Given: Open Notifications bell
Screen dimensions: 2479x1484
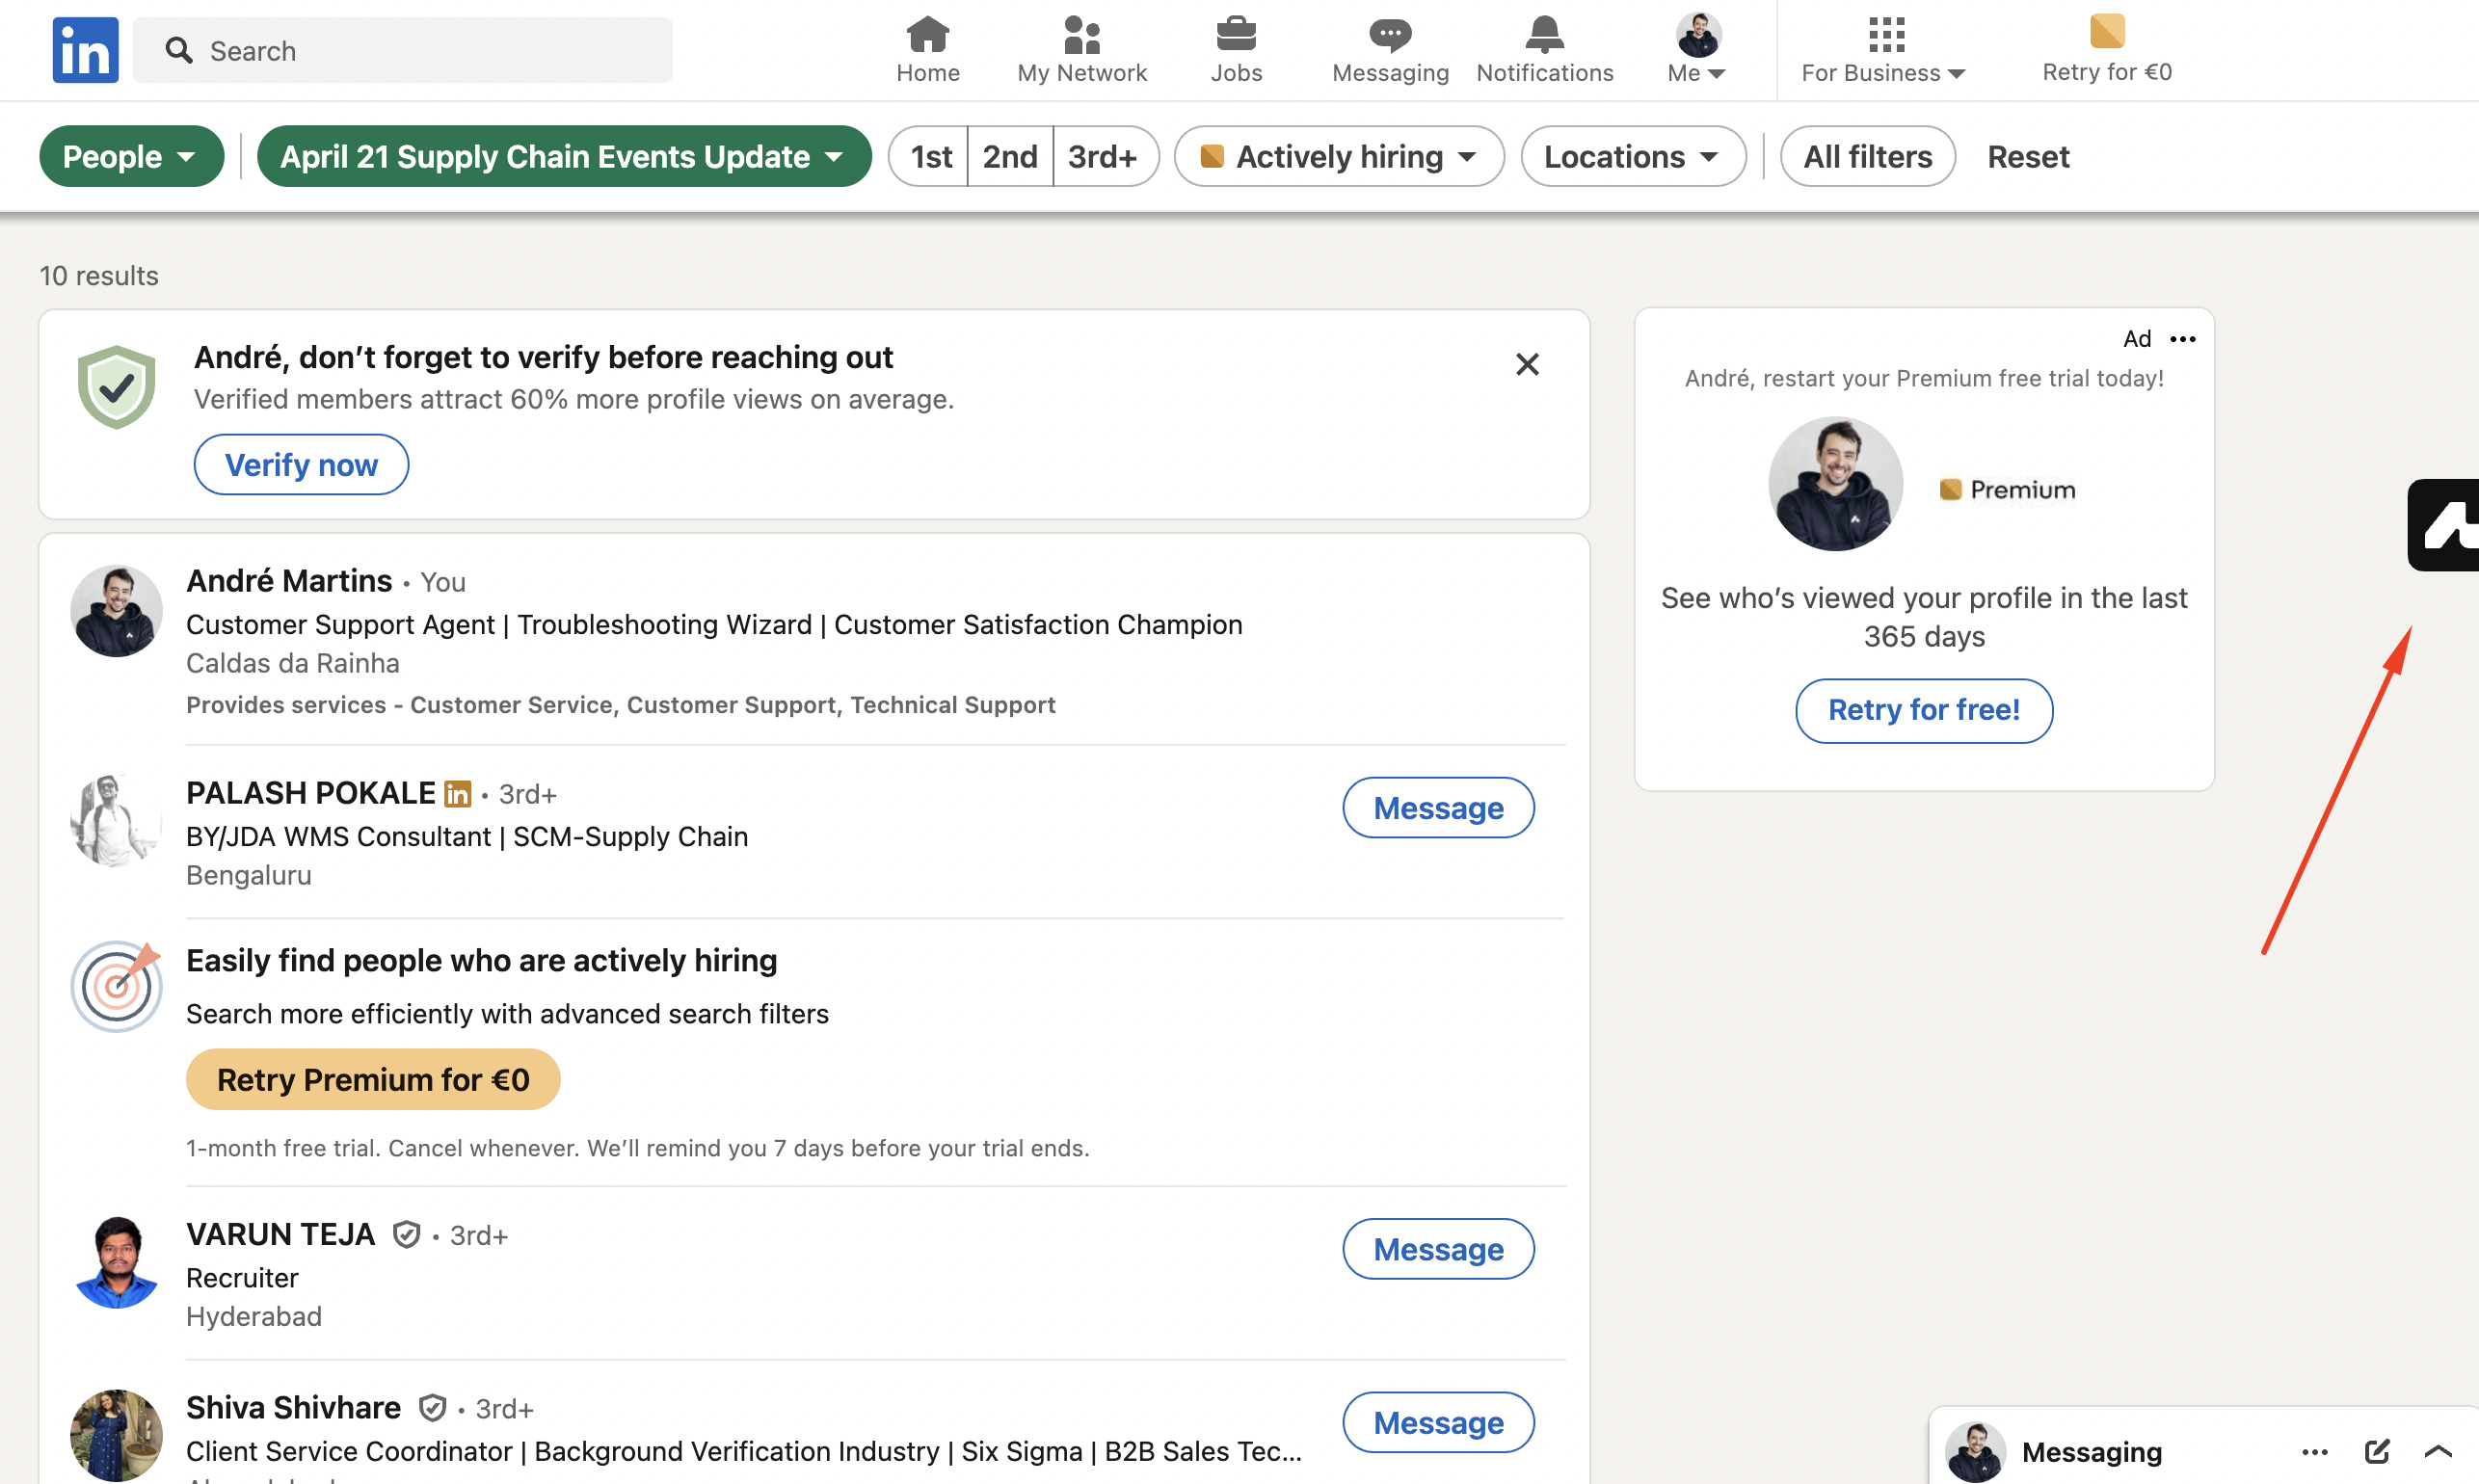Looking at the screenshot, I should [1544, 50].
